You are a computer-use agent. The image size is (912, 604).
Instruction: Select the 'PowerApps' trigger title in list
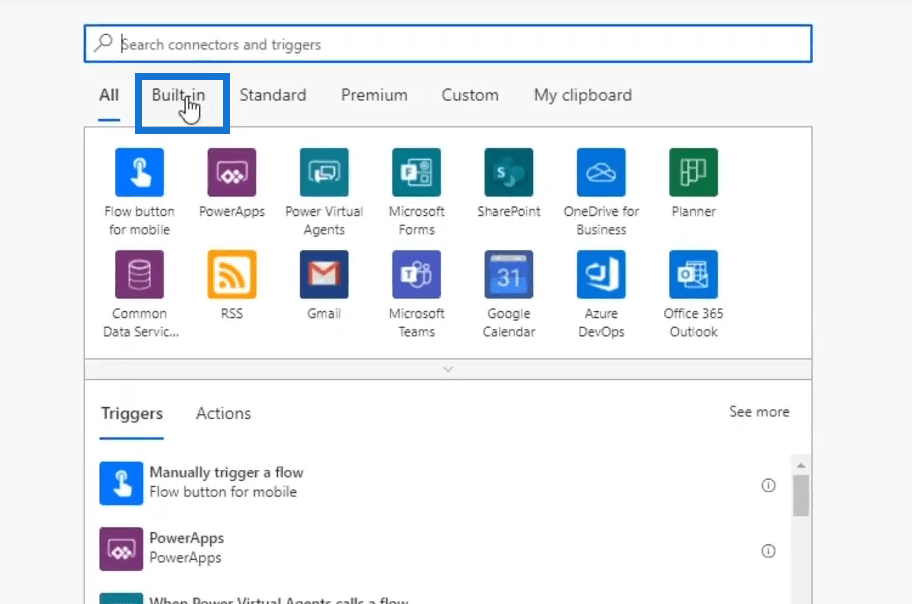coord(187,538)
